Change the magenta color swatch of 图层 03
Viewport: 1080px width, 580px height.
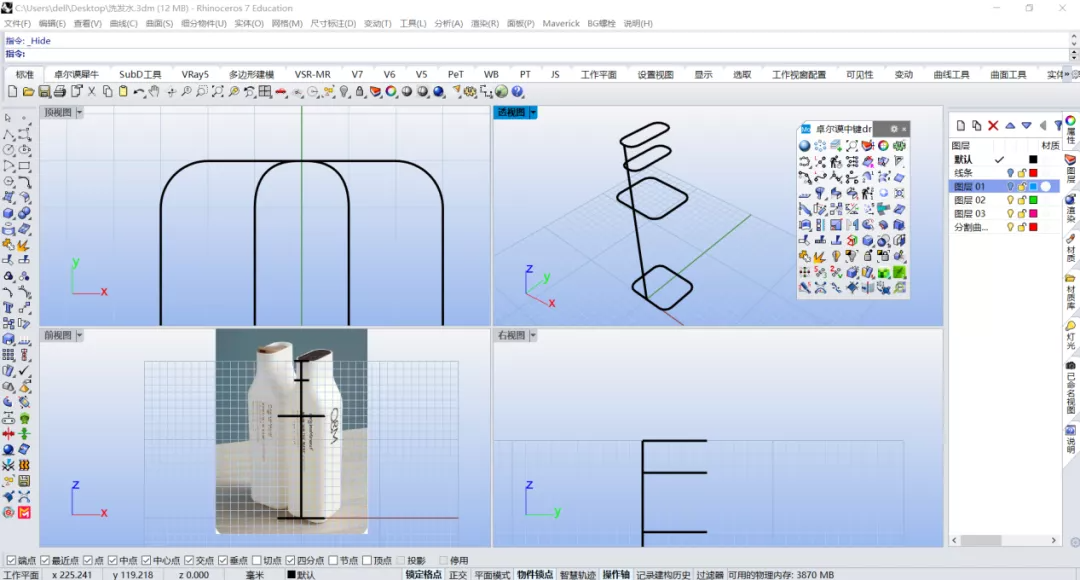(x=1033, y=214)
